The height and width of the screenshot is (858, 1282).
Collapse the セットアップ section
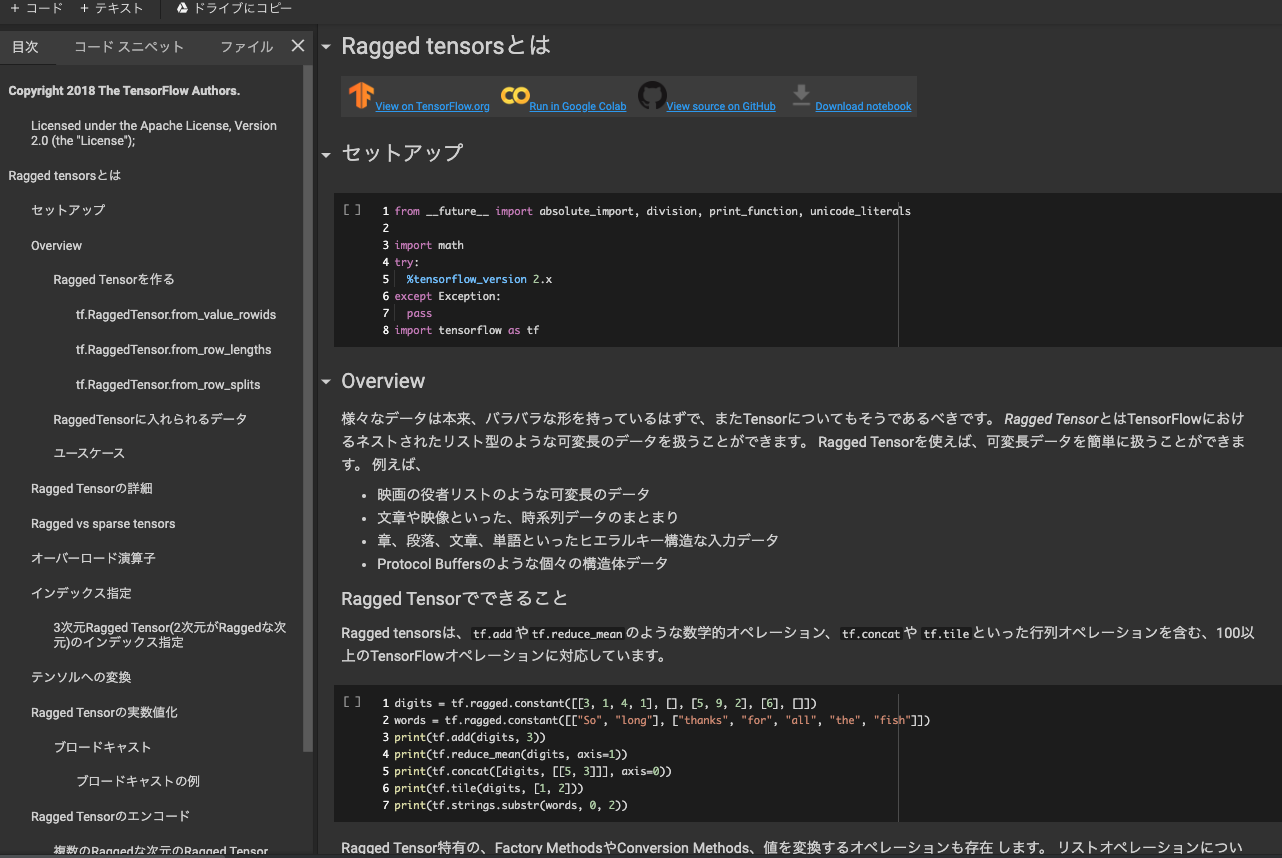[326, 155]
